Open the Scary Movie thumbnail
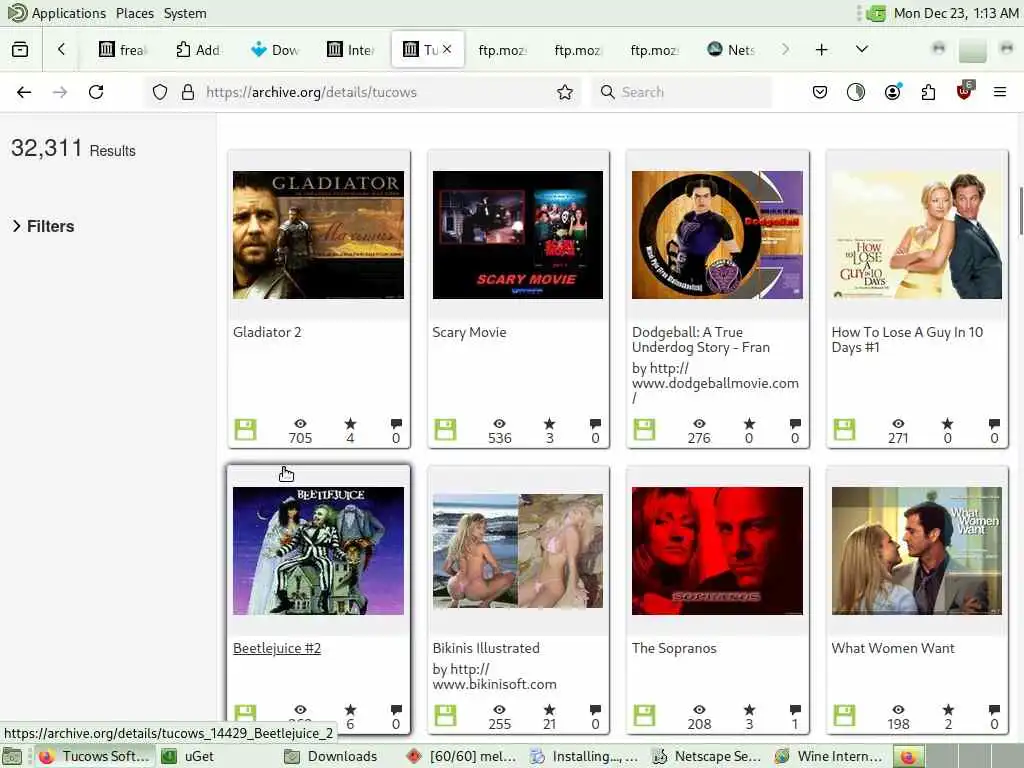Image resolution: width=1024 pixels, height=768 pixels. point(518,235)
